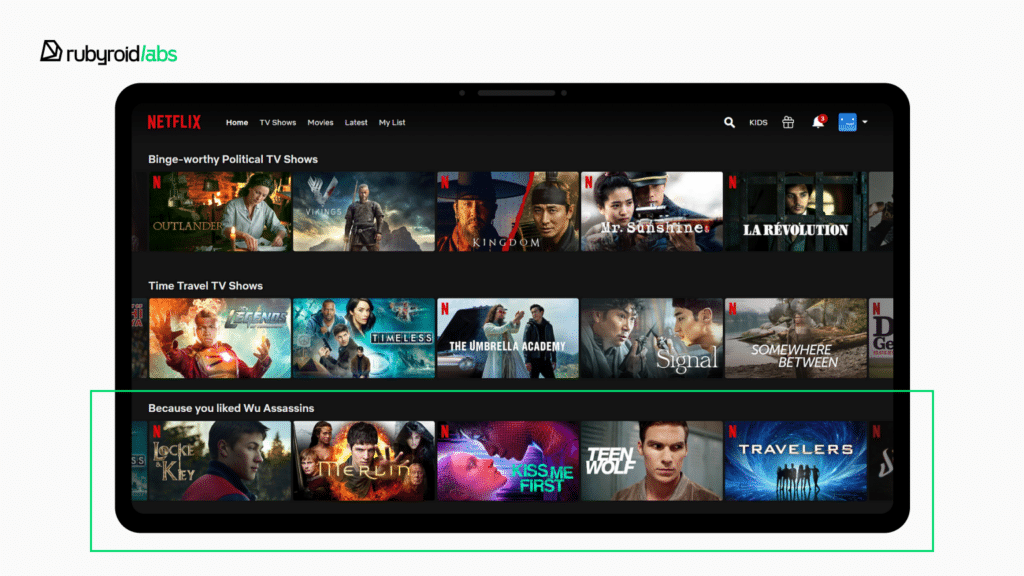Select Latest in navigation bar
The width and height of the screenshot is (1024, 576).
(x=356, y=123)
